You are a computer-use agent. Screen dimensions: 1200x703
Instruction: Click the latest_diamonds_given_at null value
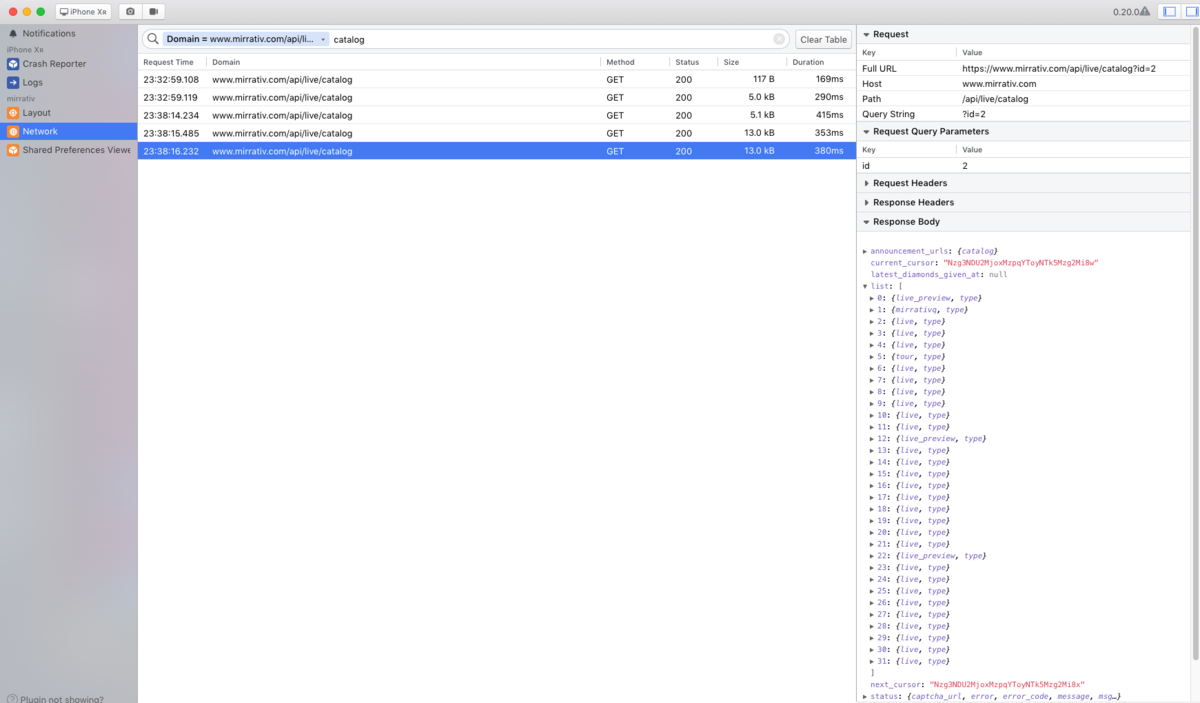[x=998, y=274]
